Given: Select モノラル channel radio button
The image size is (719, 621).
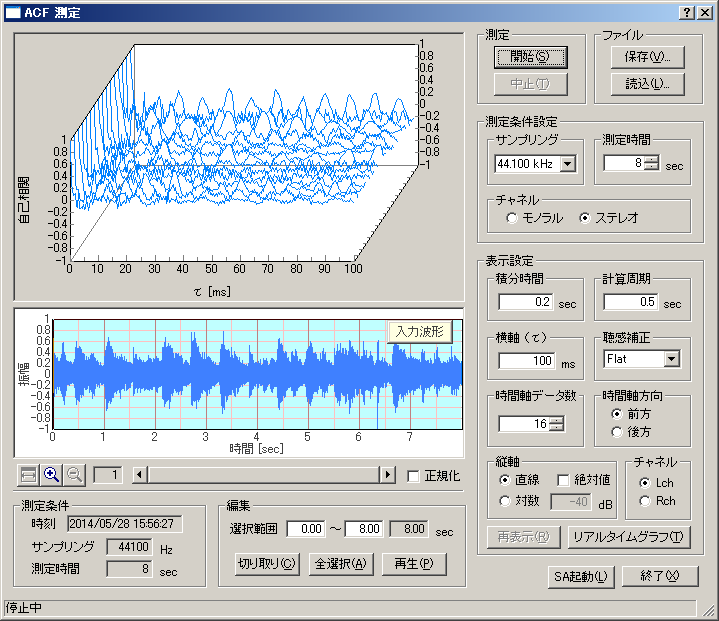Looking at the screenshot, I should 512,218.
